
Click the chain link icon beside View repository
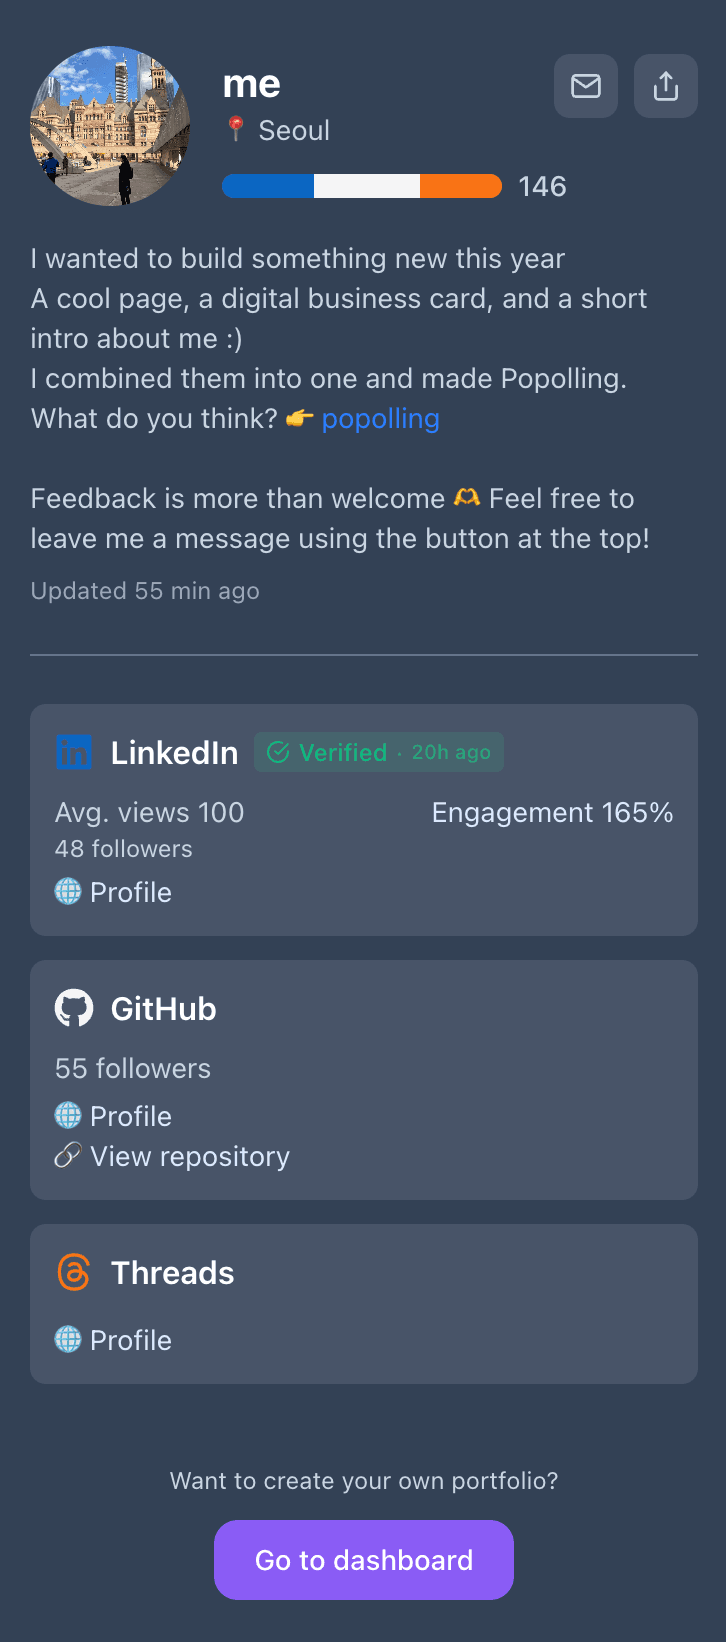[x=68, y=1156]
